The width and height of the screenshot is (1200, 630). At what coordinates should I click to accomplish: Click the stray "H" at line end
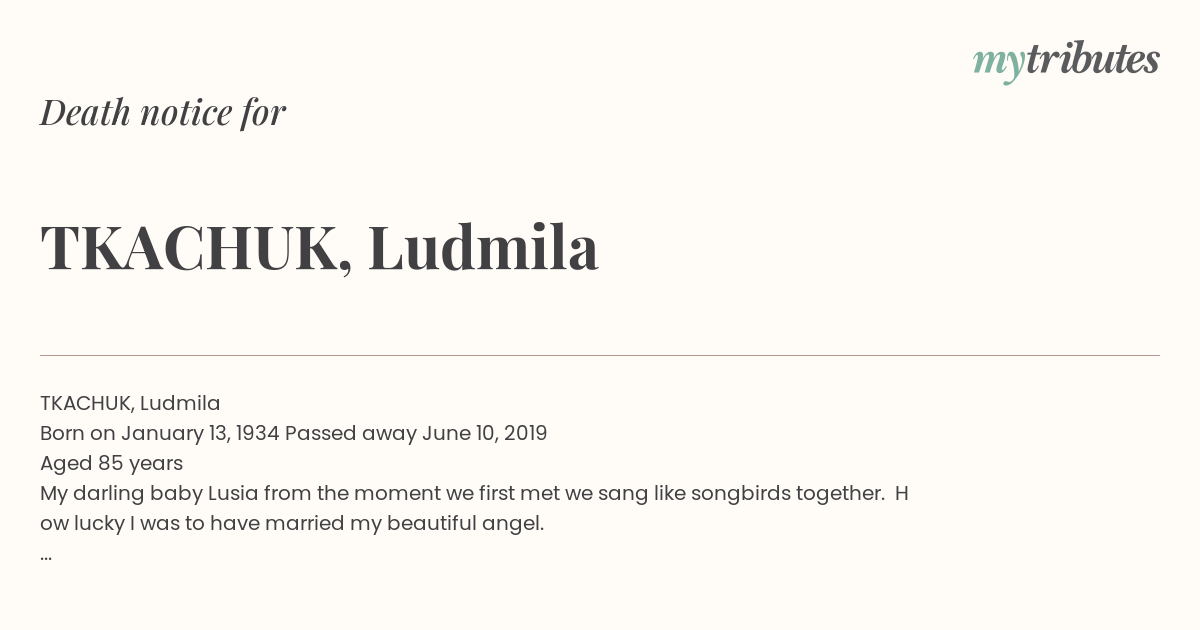tap(901, 493)
